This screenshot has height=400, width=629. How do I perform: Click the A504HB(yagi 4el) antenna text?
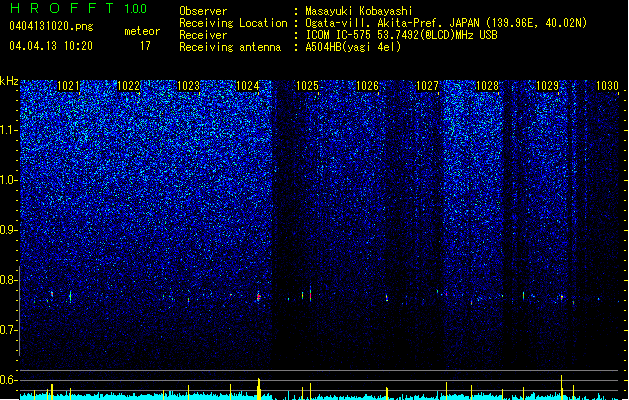[353, 47]
